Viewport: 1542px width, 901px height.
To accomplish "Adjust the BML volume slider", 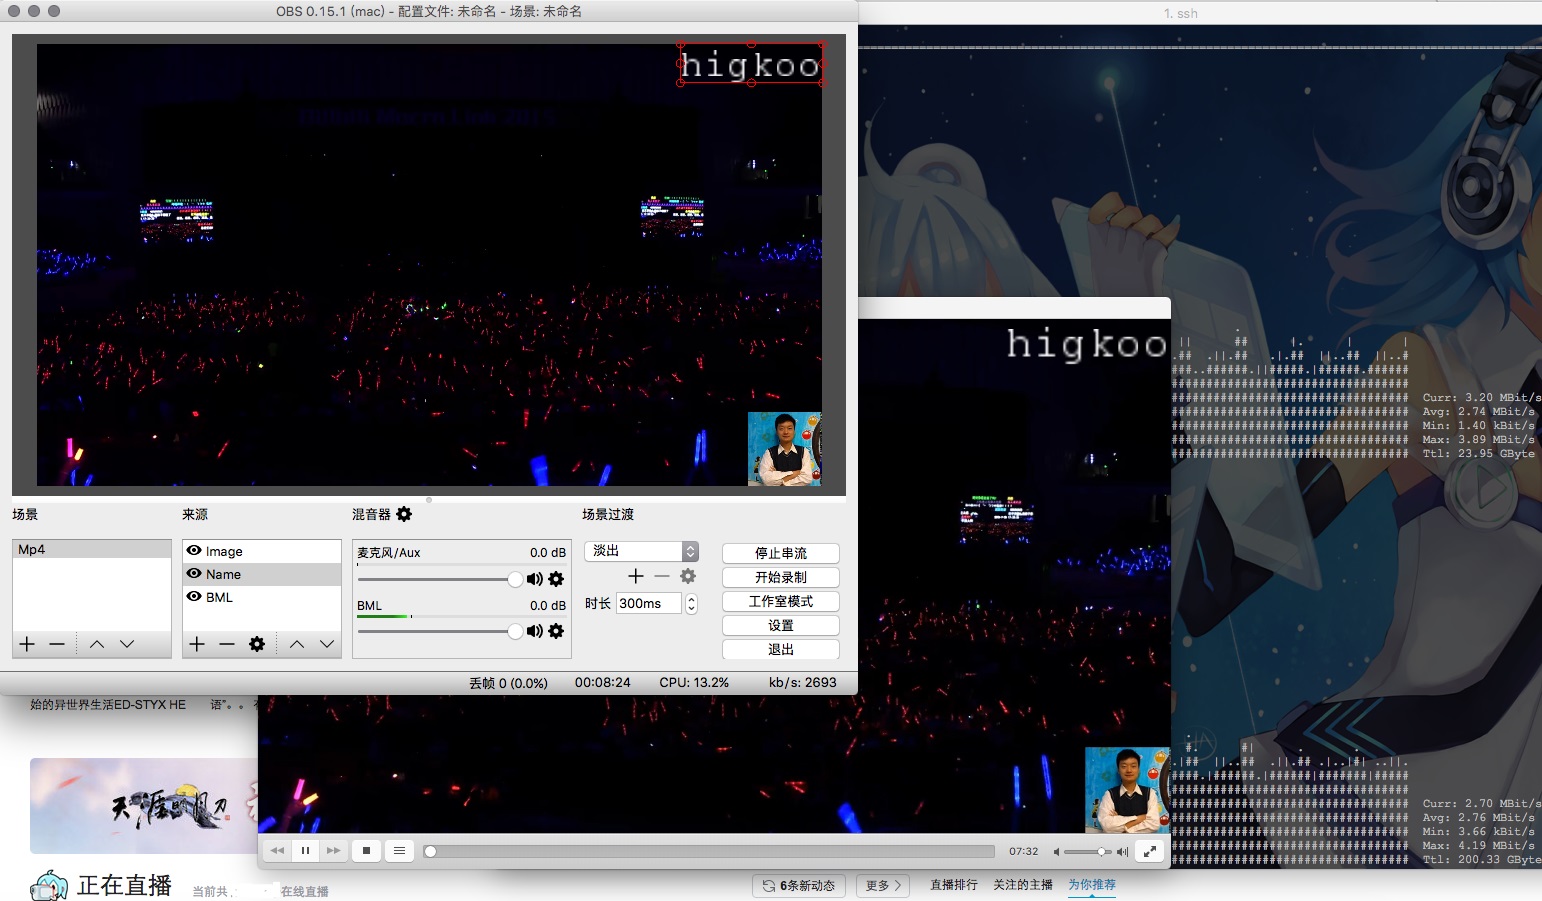I will 440,631.
